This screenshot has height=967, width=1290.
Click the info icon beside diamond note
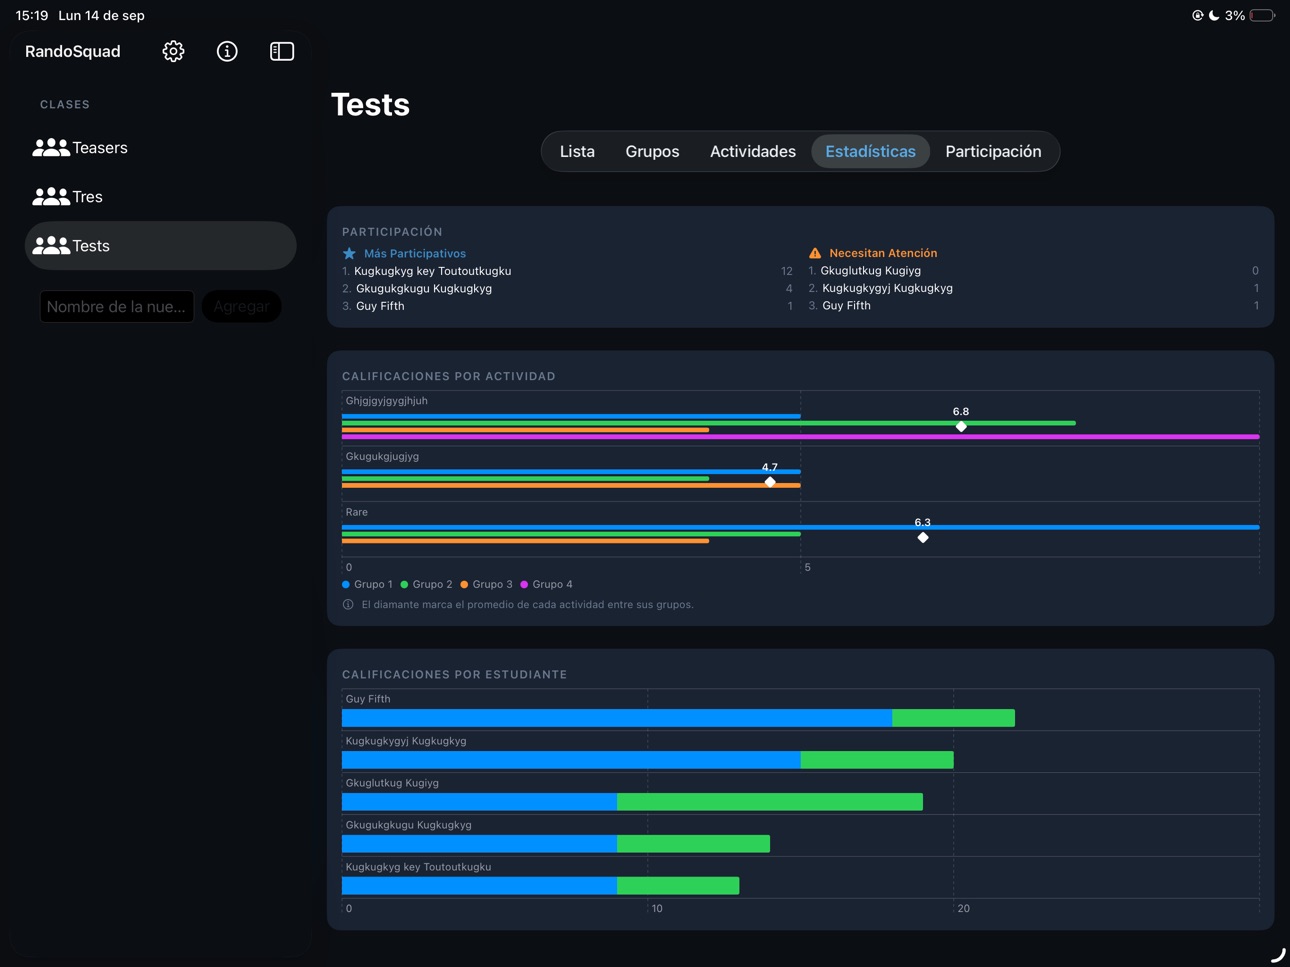(x=348, y=605)
